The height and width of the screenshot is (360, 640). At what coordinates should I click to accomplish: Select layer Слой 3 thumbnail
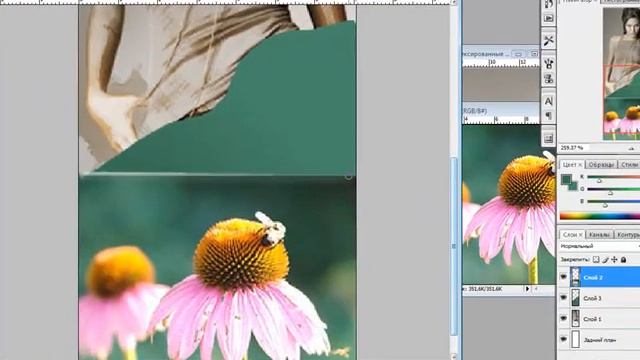575,298
